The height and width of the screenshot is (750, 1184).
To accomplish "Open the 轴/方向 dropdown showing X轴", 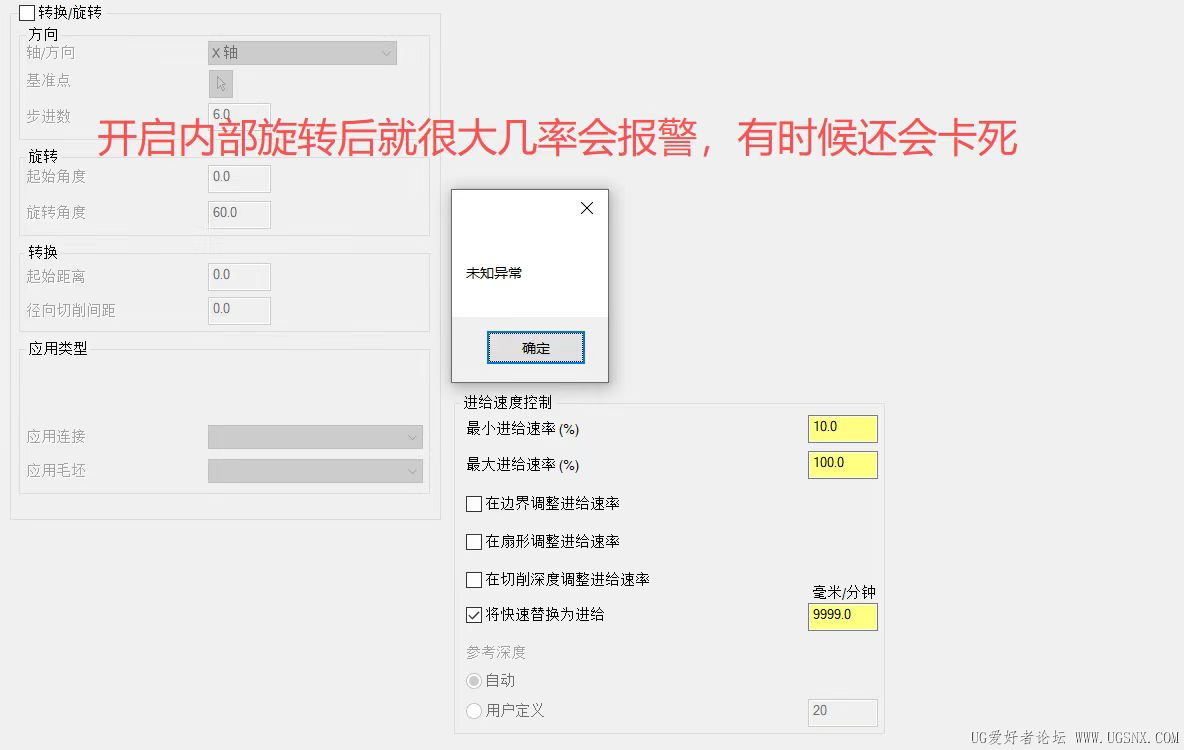I will (x=302, y=52).
